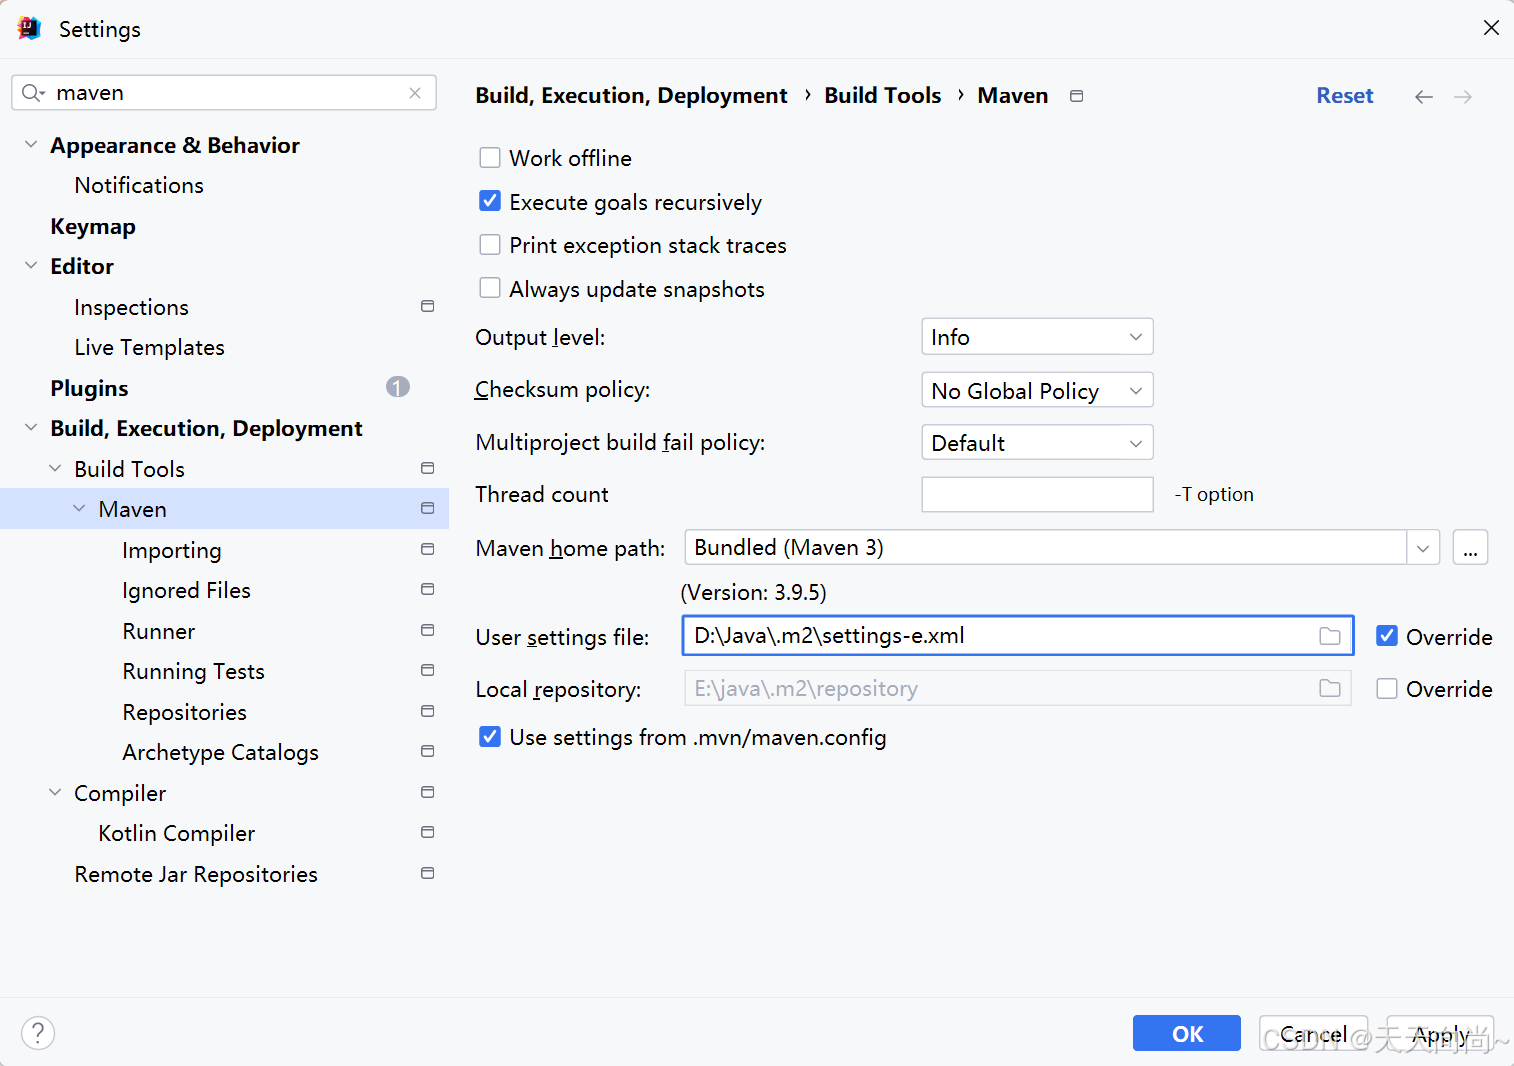Click the Thread count input field
The width and height of the screenshot is (1514, 1066).
[x=1037, y=495]
